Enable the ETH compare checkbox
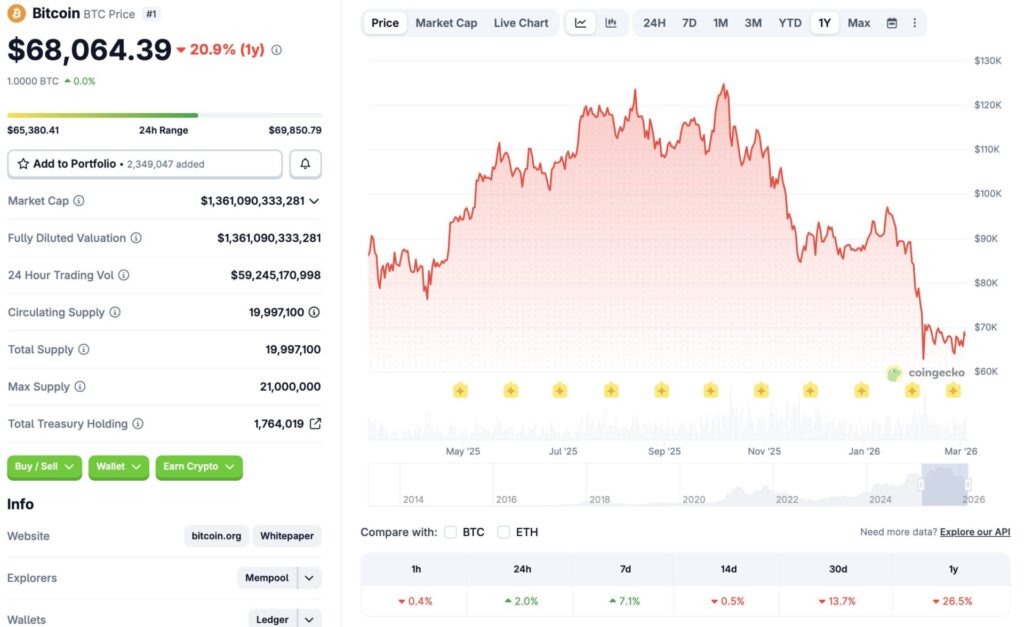The image size is (1024, 627). (x=503, y=533)
